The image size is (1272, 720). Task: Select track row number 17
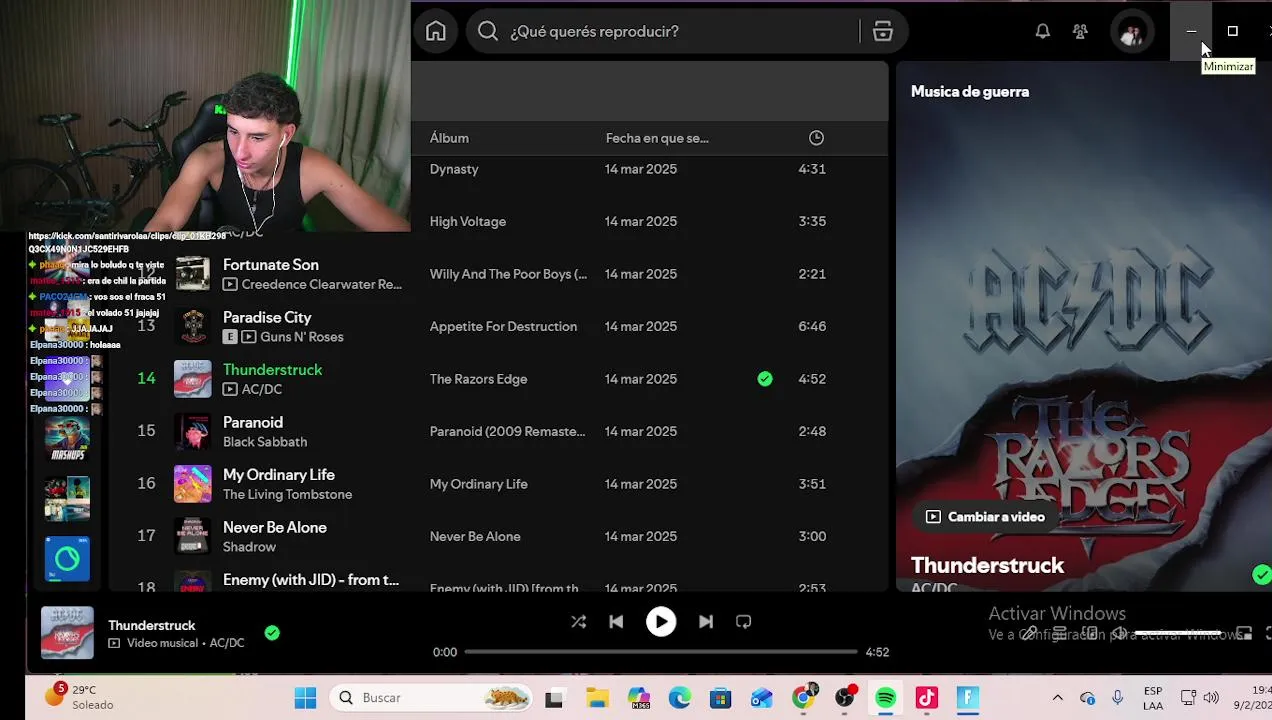point(146,536)
